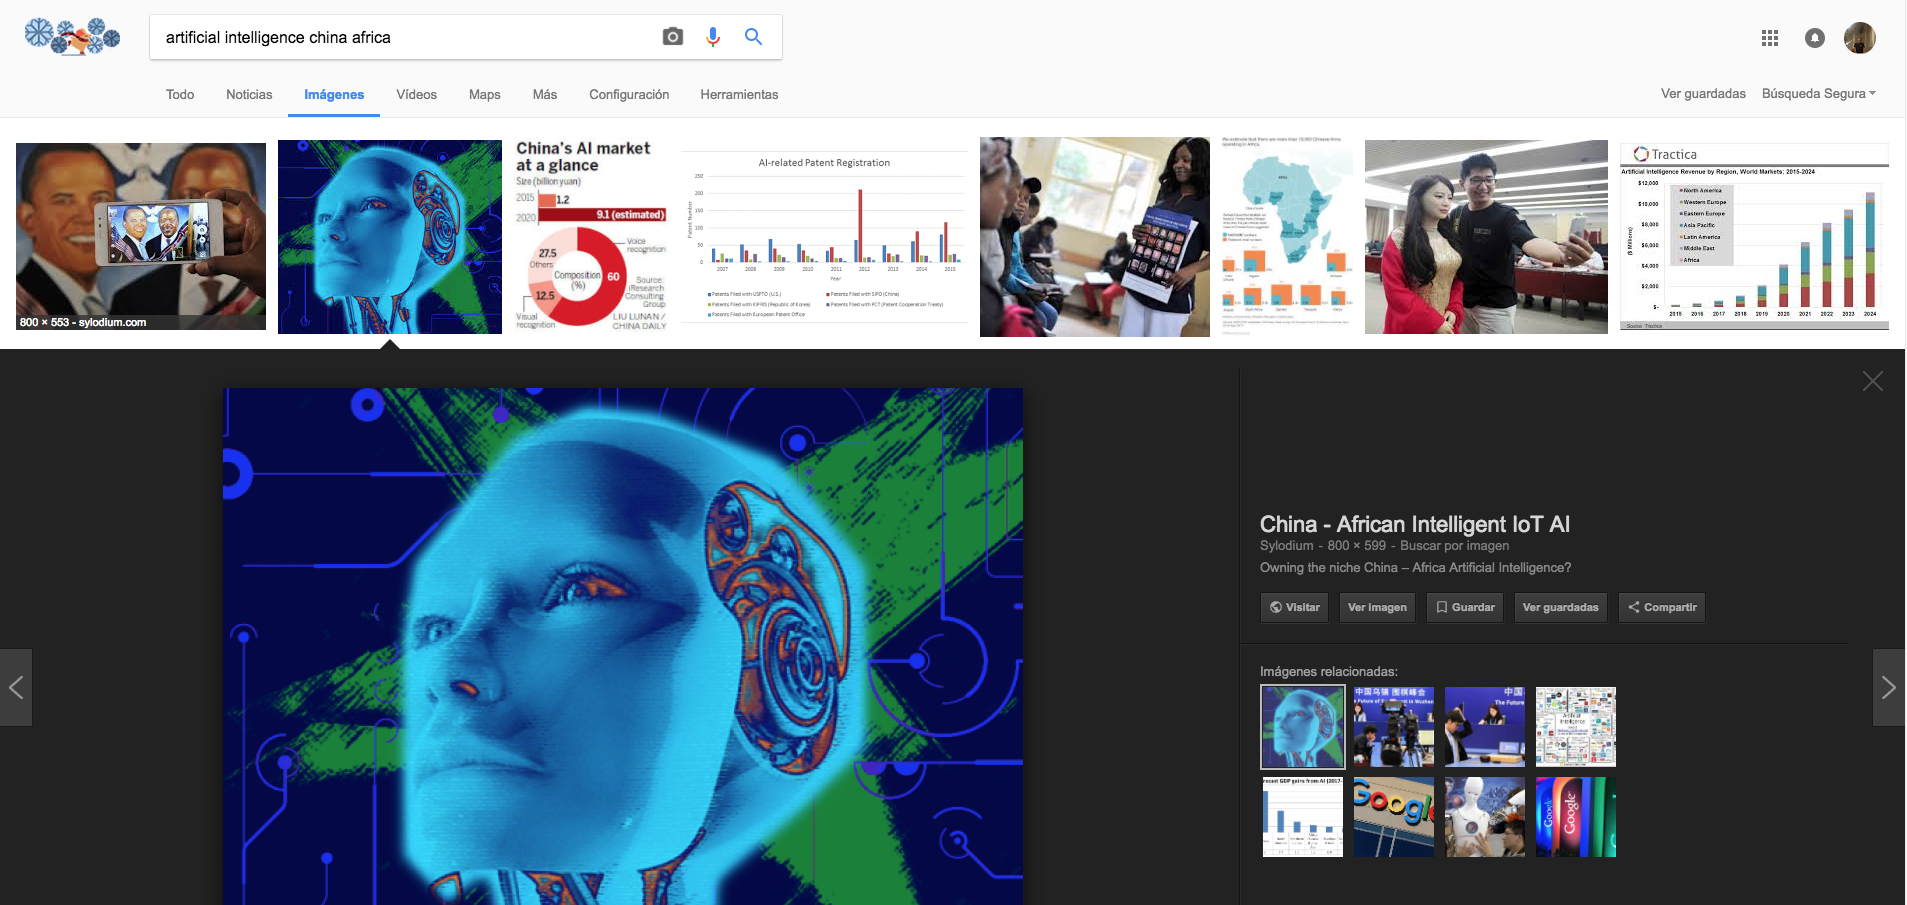Click the blue magnifier search icon
This screenshot has width=1907, height=905.
(x=754, y=37)
